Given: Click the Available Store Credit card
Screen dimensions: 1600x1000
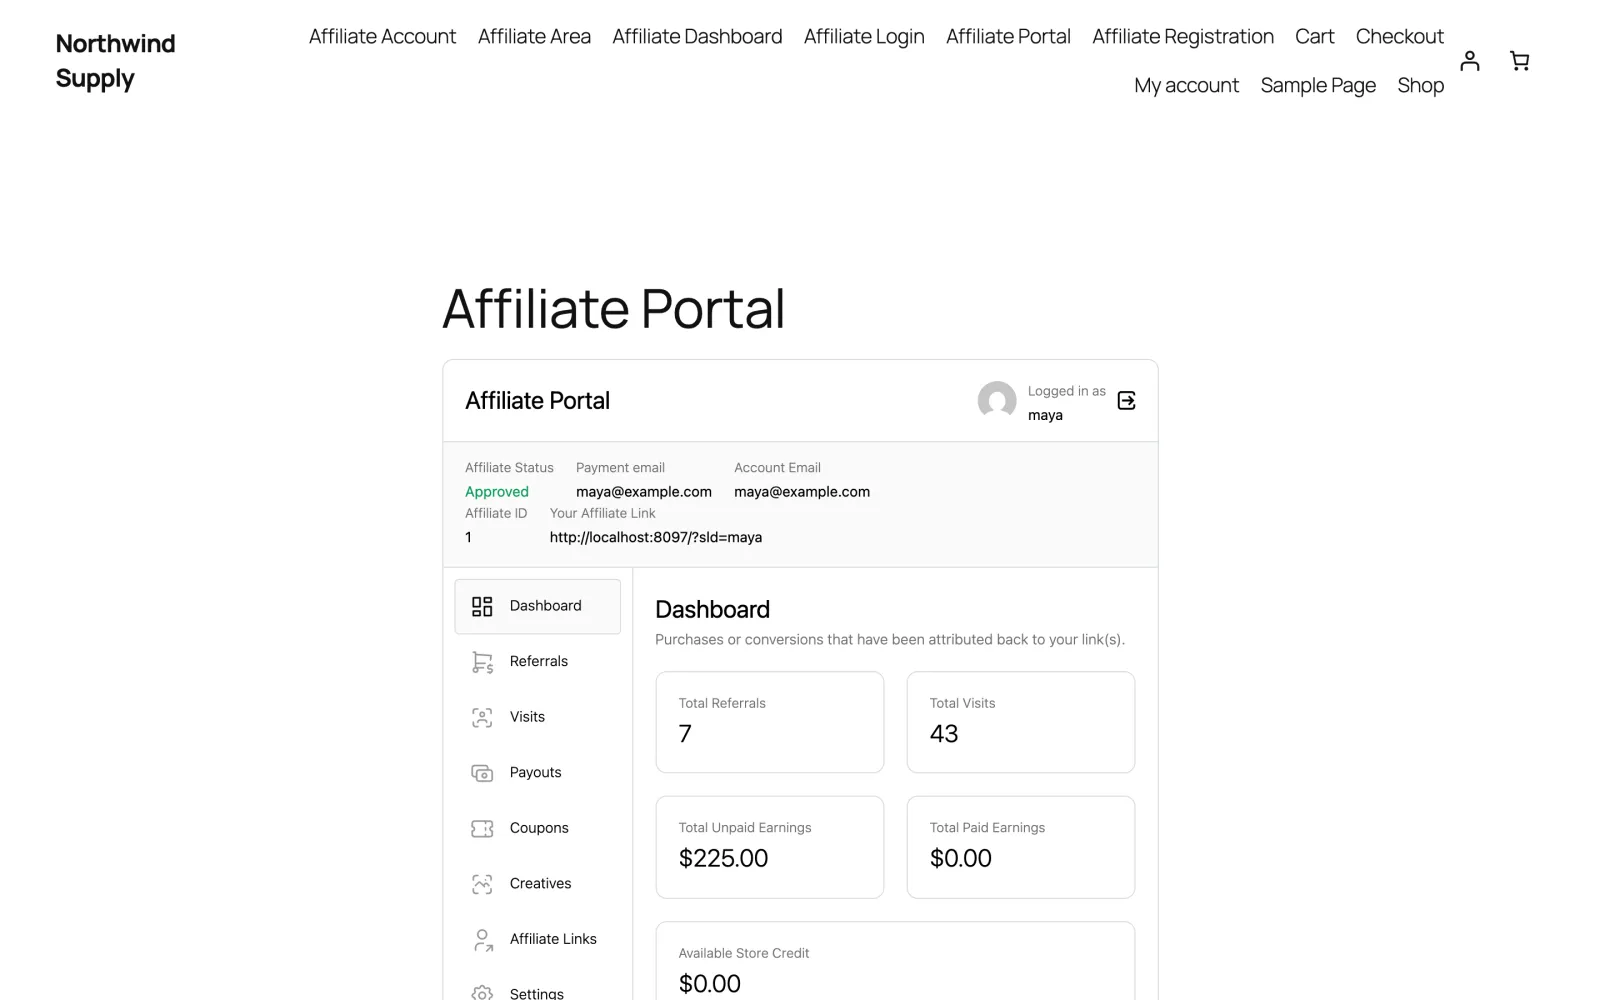Looking at the screenshot, I should click(895, 961).
